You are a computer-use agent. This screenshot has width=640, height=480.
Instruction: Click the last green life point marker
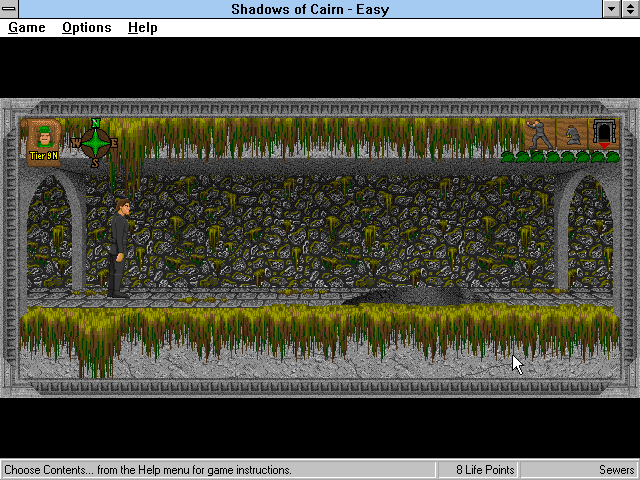tap(613, 157)
